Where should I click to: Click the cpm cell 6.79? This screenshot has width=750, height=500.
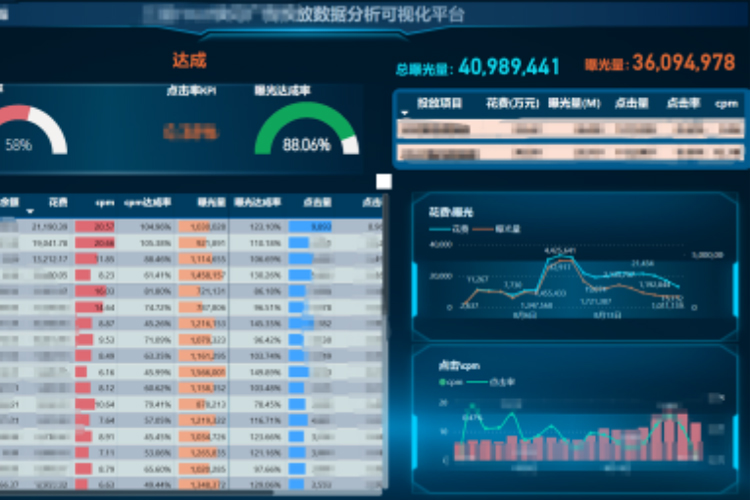pyautogui.click(x=106, y=469)
